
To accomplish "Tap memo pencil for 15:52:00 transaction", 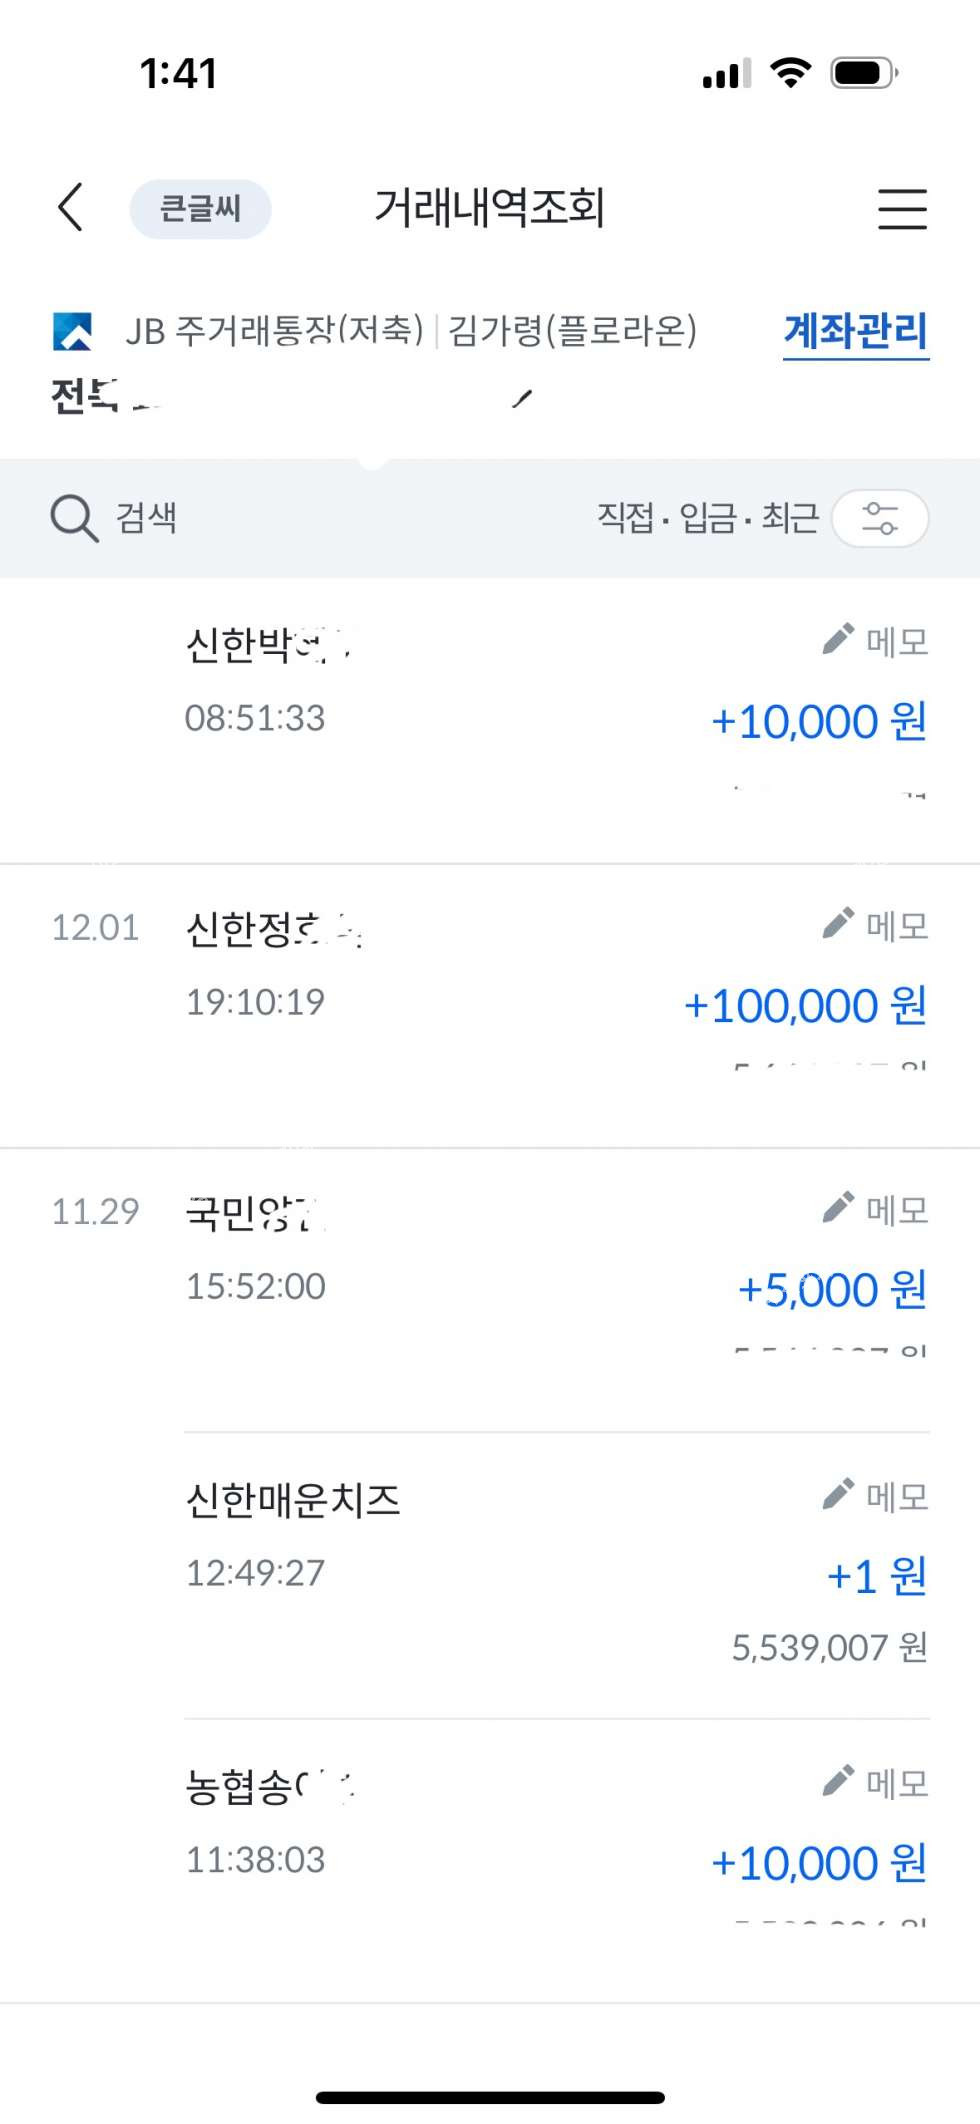I will pos(838,1208).
